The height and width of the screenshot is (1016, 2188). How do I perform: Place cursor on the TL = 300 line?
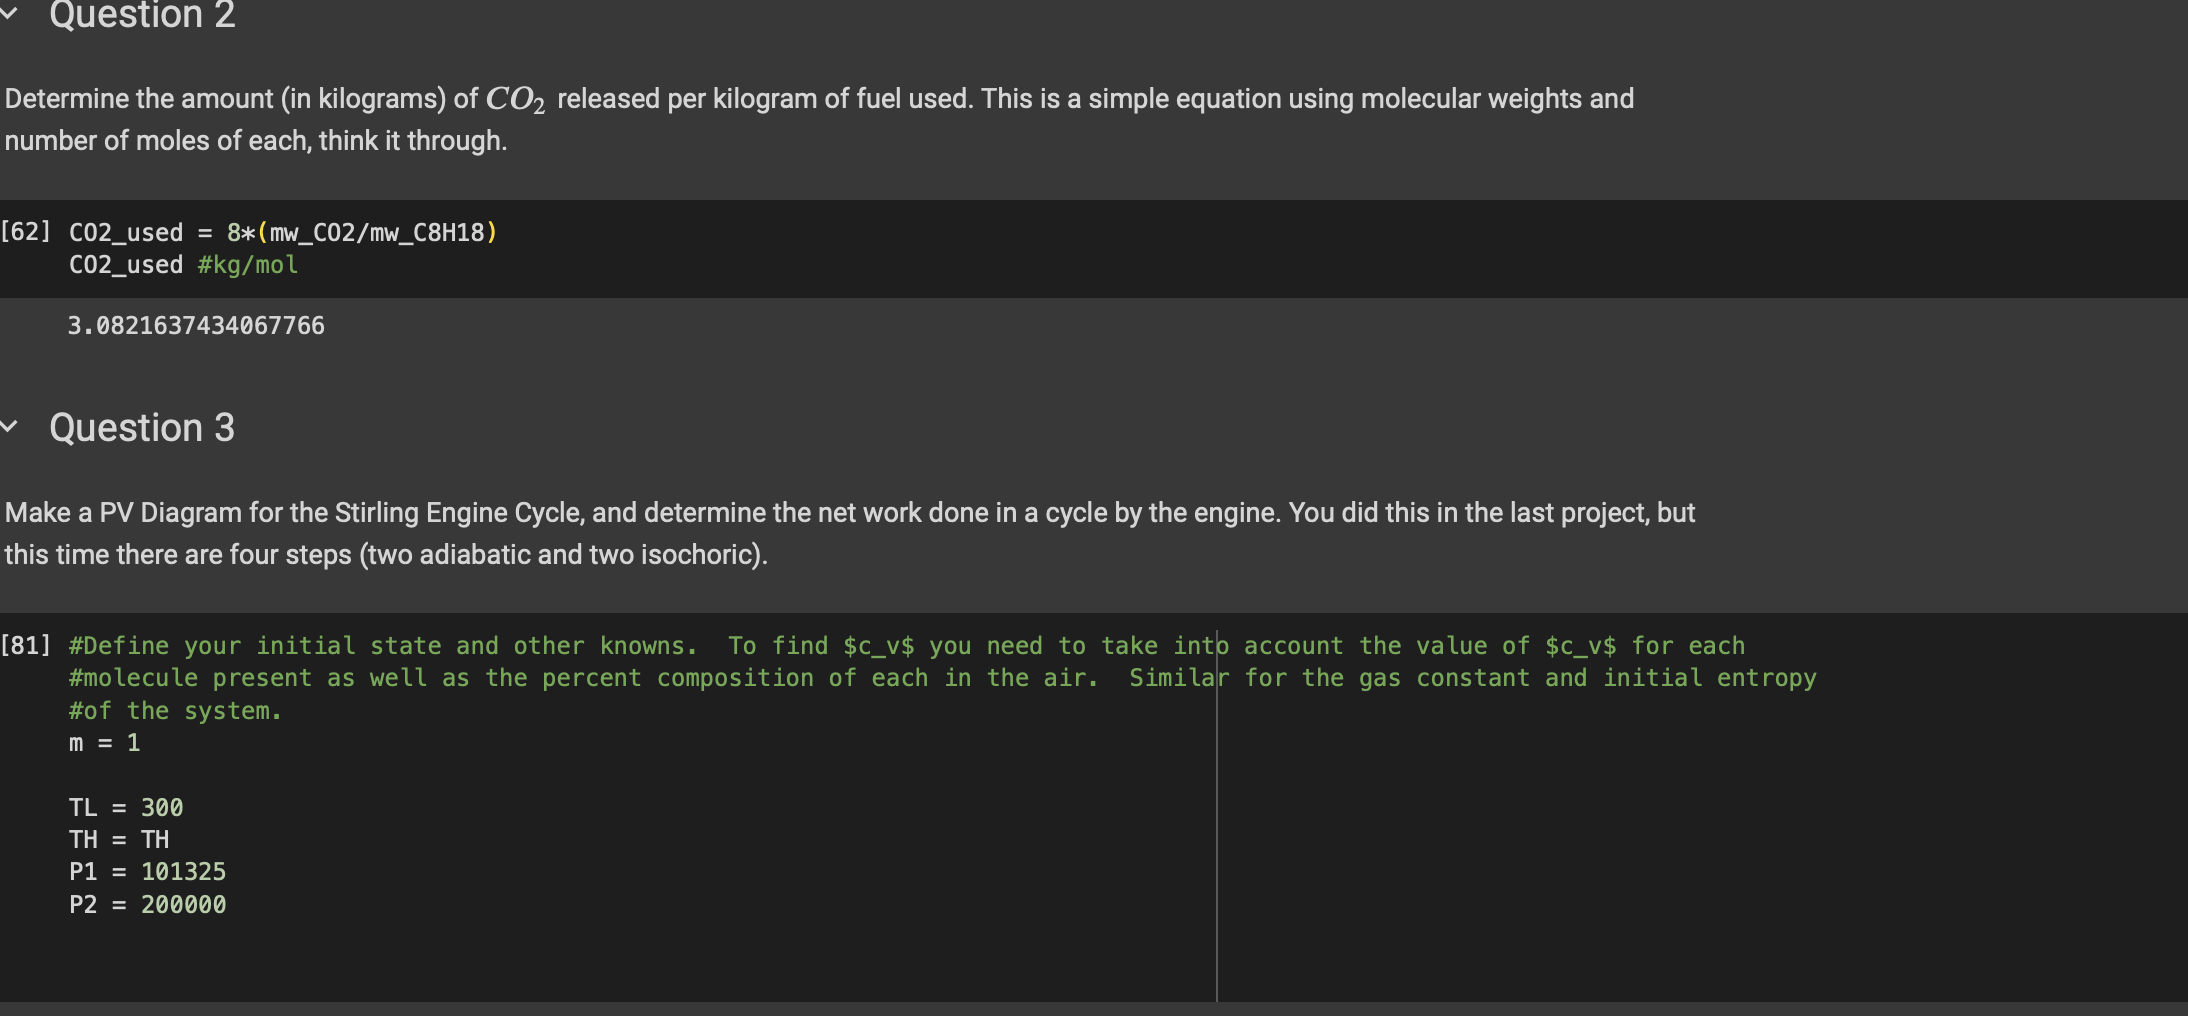click(x=126, y=808)
